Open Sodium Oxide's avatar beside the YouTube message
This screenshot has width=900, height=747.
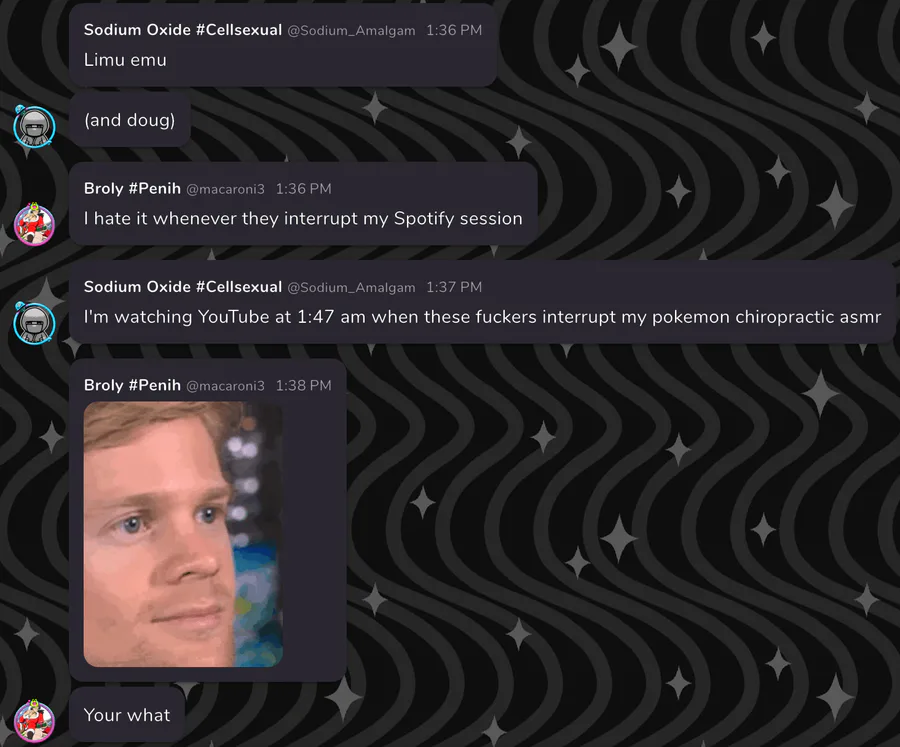point(34,323)
